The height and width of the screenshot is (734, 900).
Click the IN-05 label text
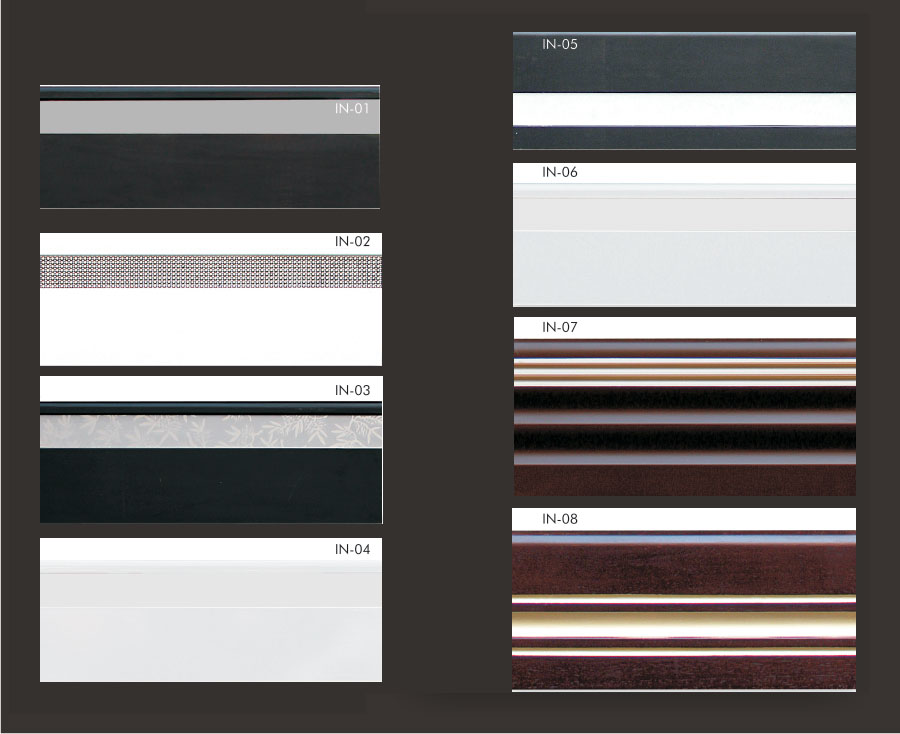(x=560, y=44)
